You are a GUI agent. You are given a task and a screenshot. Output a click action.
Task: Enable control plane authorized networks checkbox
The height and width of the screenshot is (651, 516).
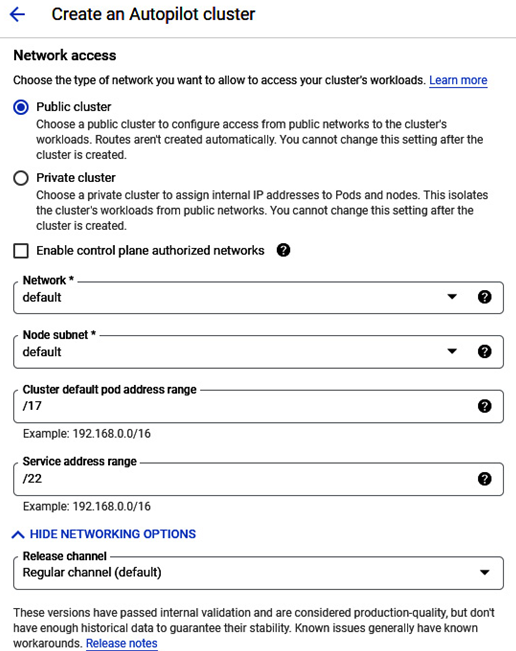[x=21, y=251]
